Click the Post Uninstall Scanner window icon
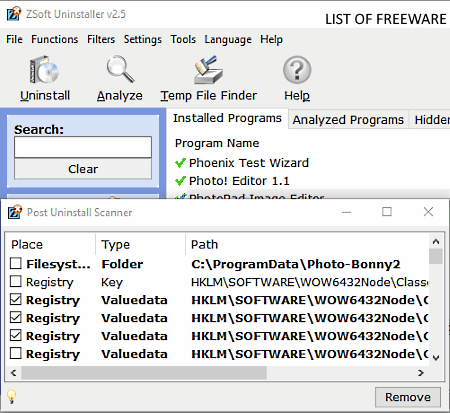The image size is (450, 413). coord(15,212)
